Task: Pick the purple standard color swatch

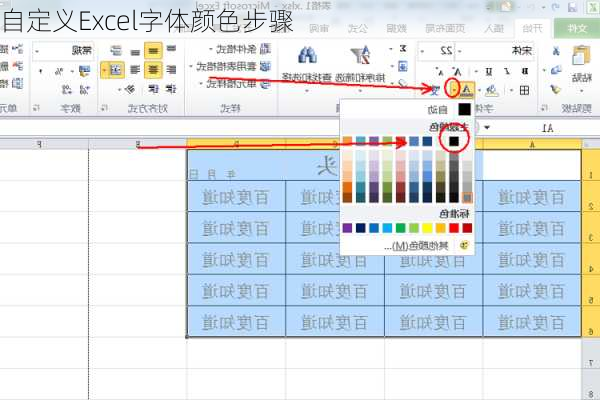Action: pos(347,228)
